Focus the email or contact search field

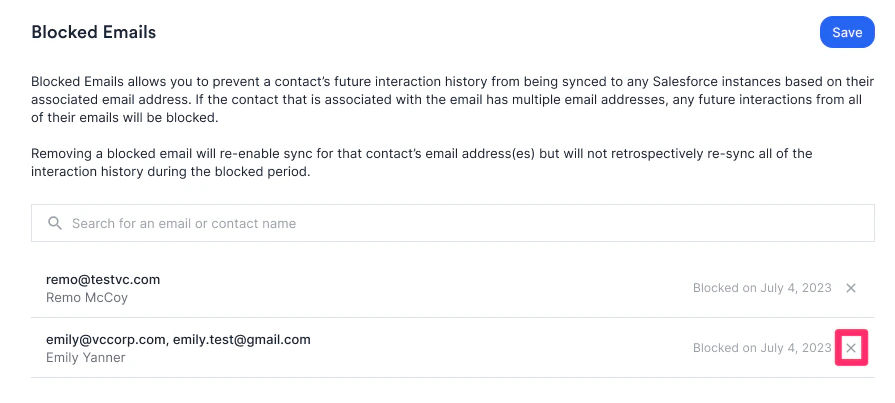coord(453,223)
